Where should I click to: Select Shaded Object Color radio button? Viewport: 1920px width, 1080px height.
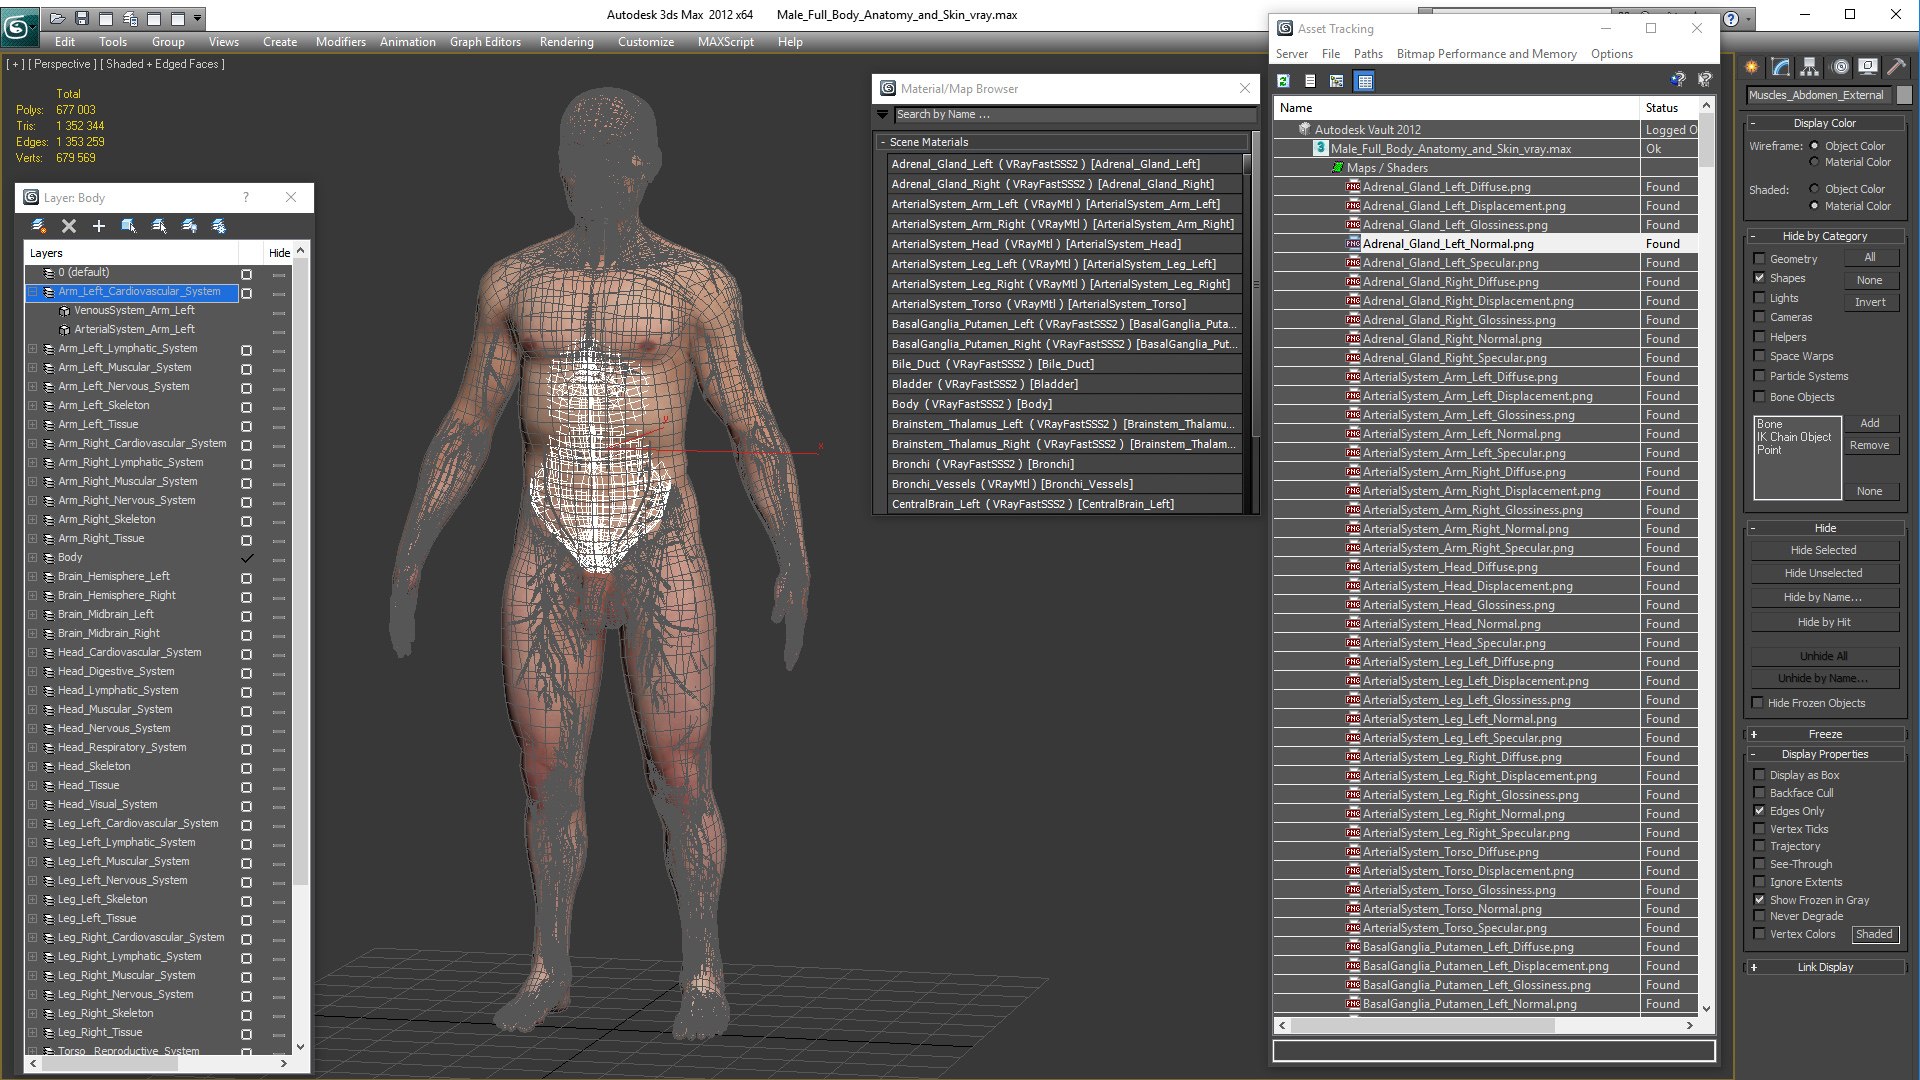pos(1814,189)
